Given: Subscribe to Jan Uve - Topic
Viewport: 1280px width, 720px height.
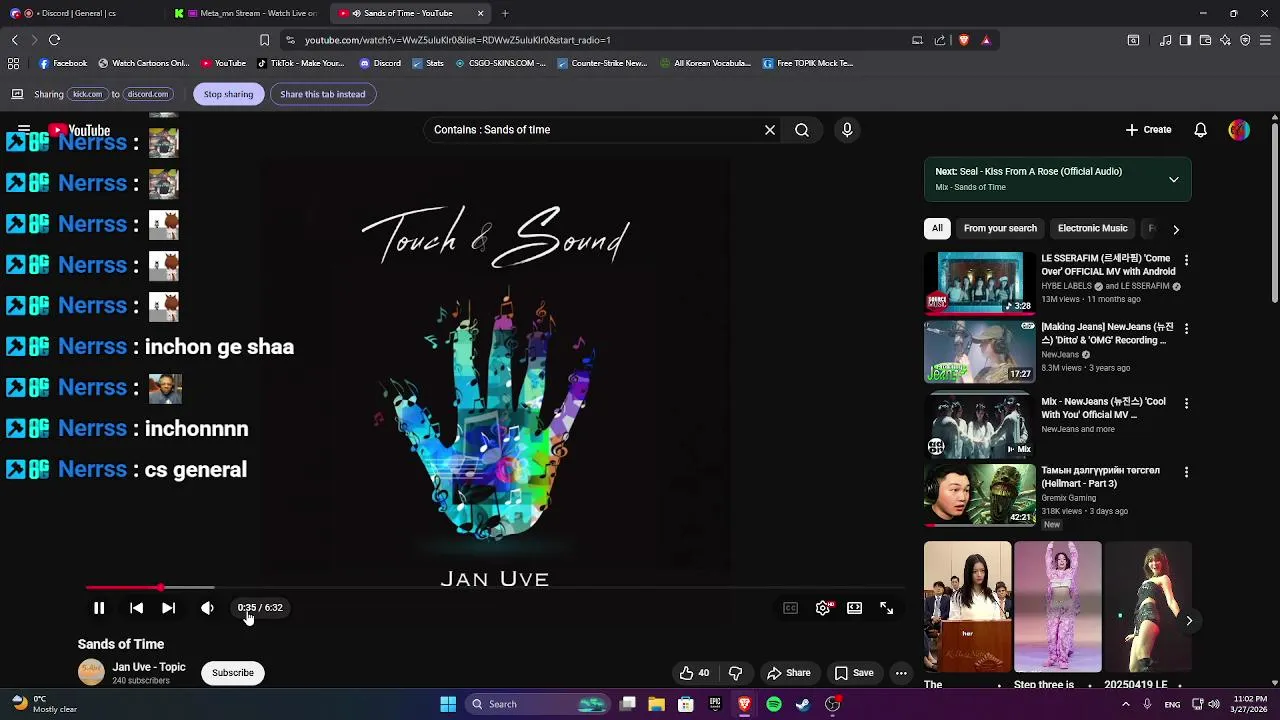Looking at the screenshot, I should [233, 673].
